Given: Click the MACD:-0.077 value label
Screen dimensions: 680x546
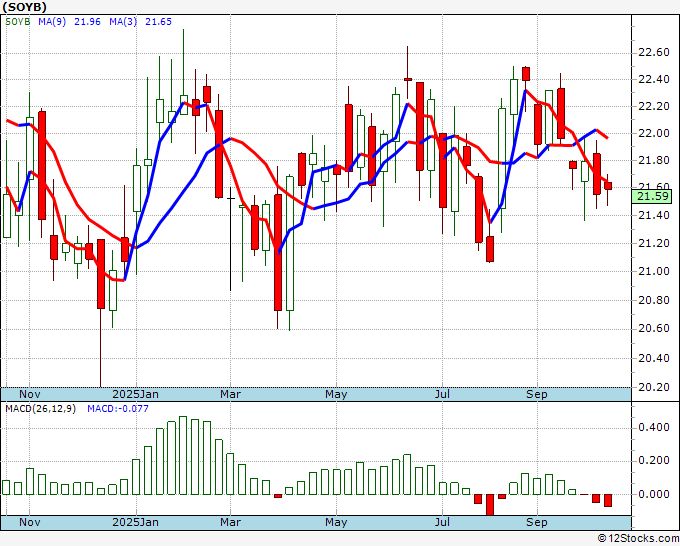Looking at the screenshot, I should [x=117, y=409].
